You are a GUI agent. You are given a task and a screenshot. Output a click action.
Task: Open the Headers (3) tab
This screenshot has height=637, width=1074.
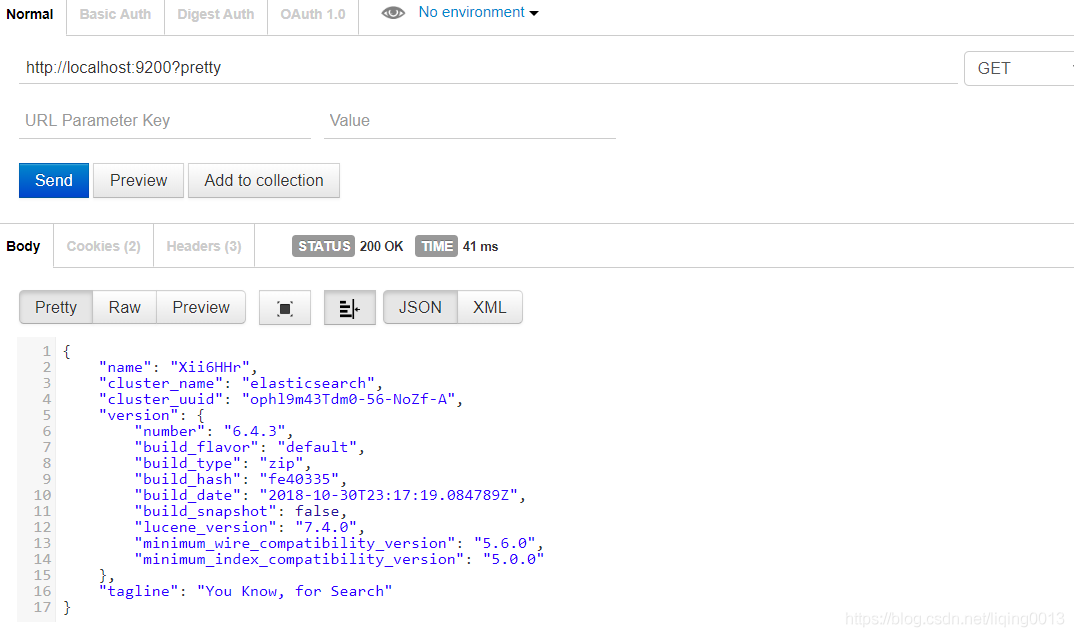tap(204, 246)
